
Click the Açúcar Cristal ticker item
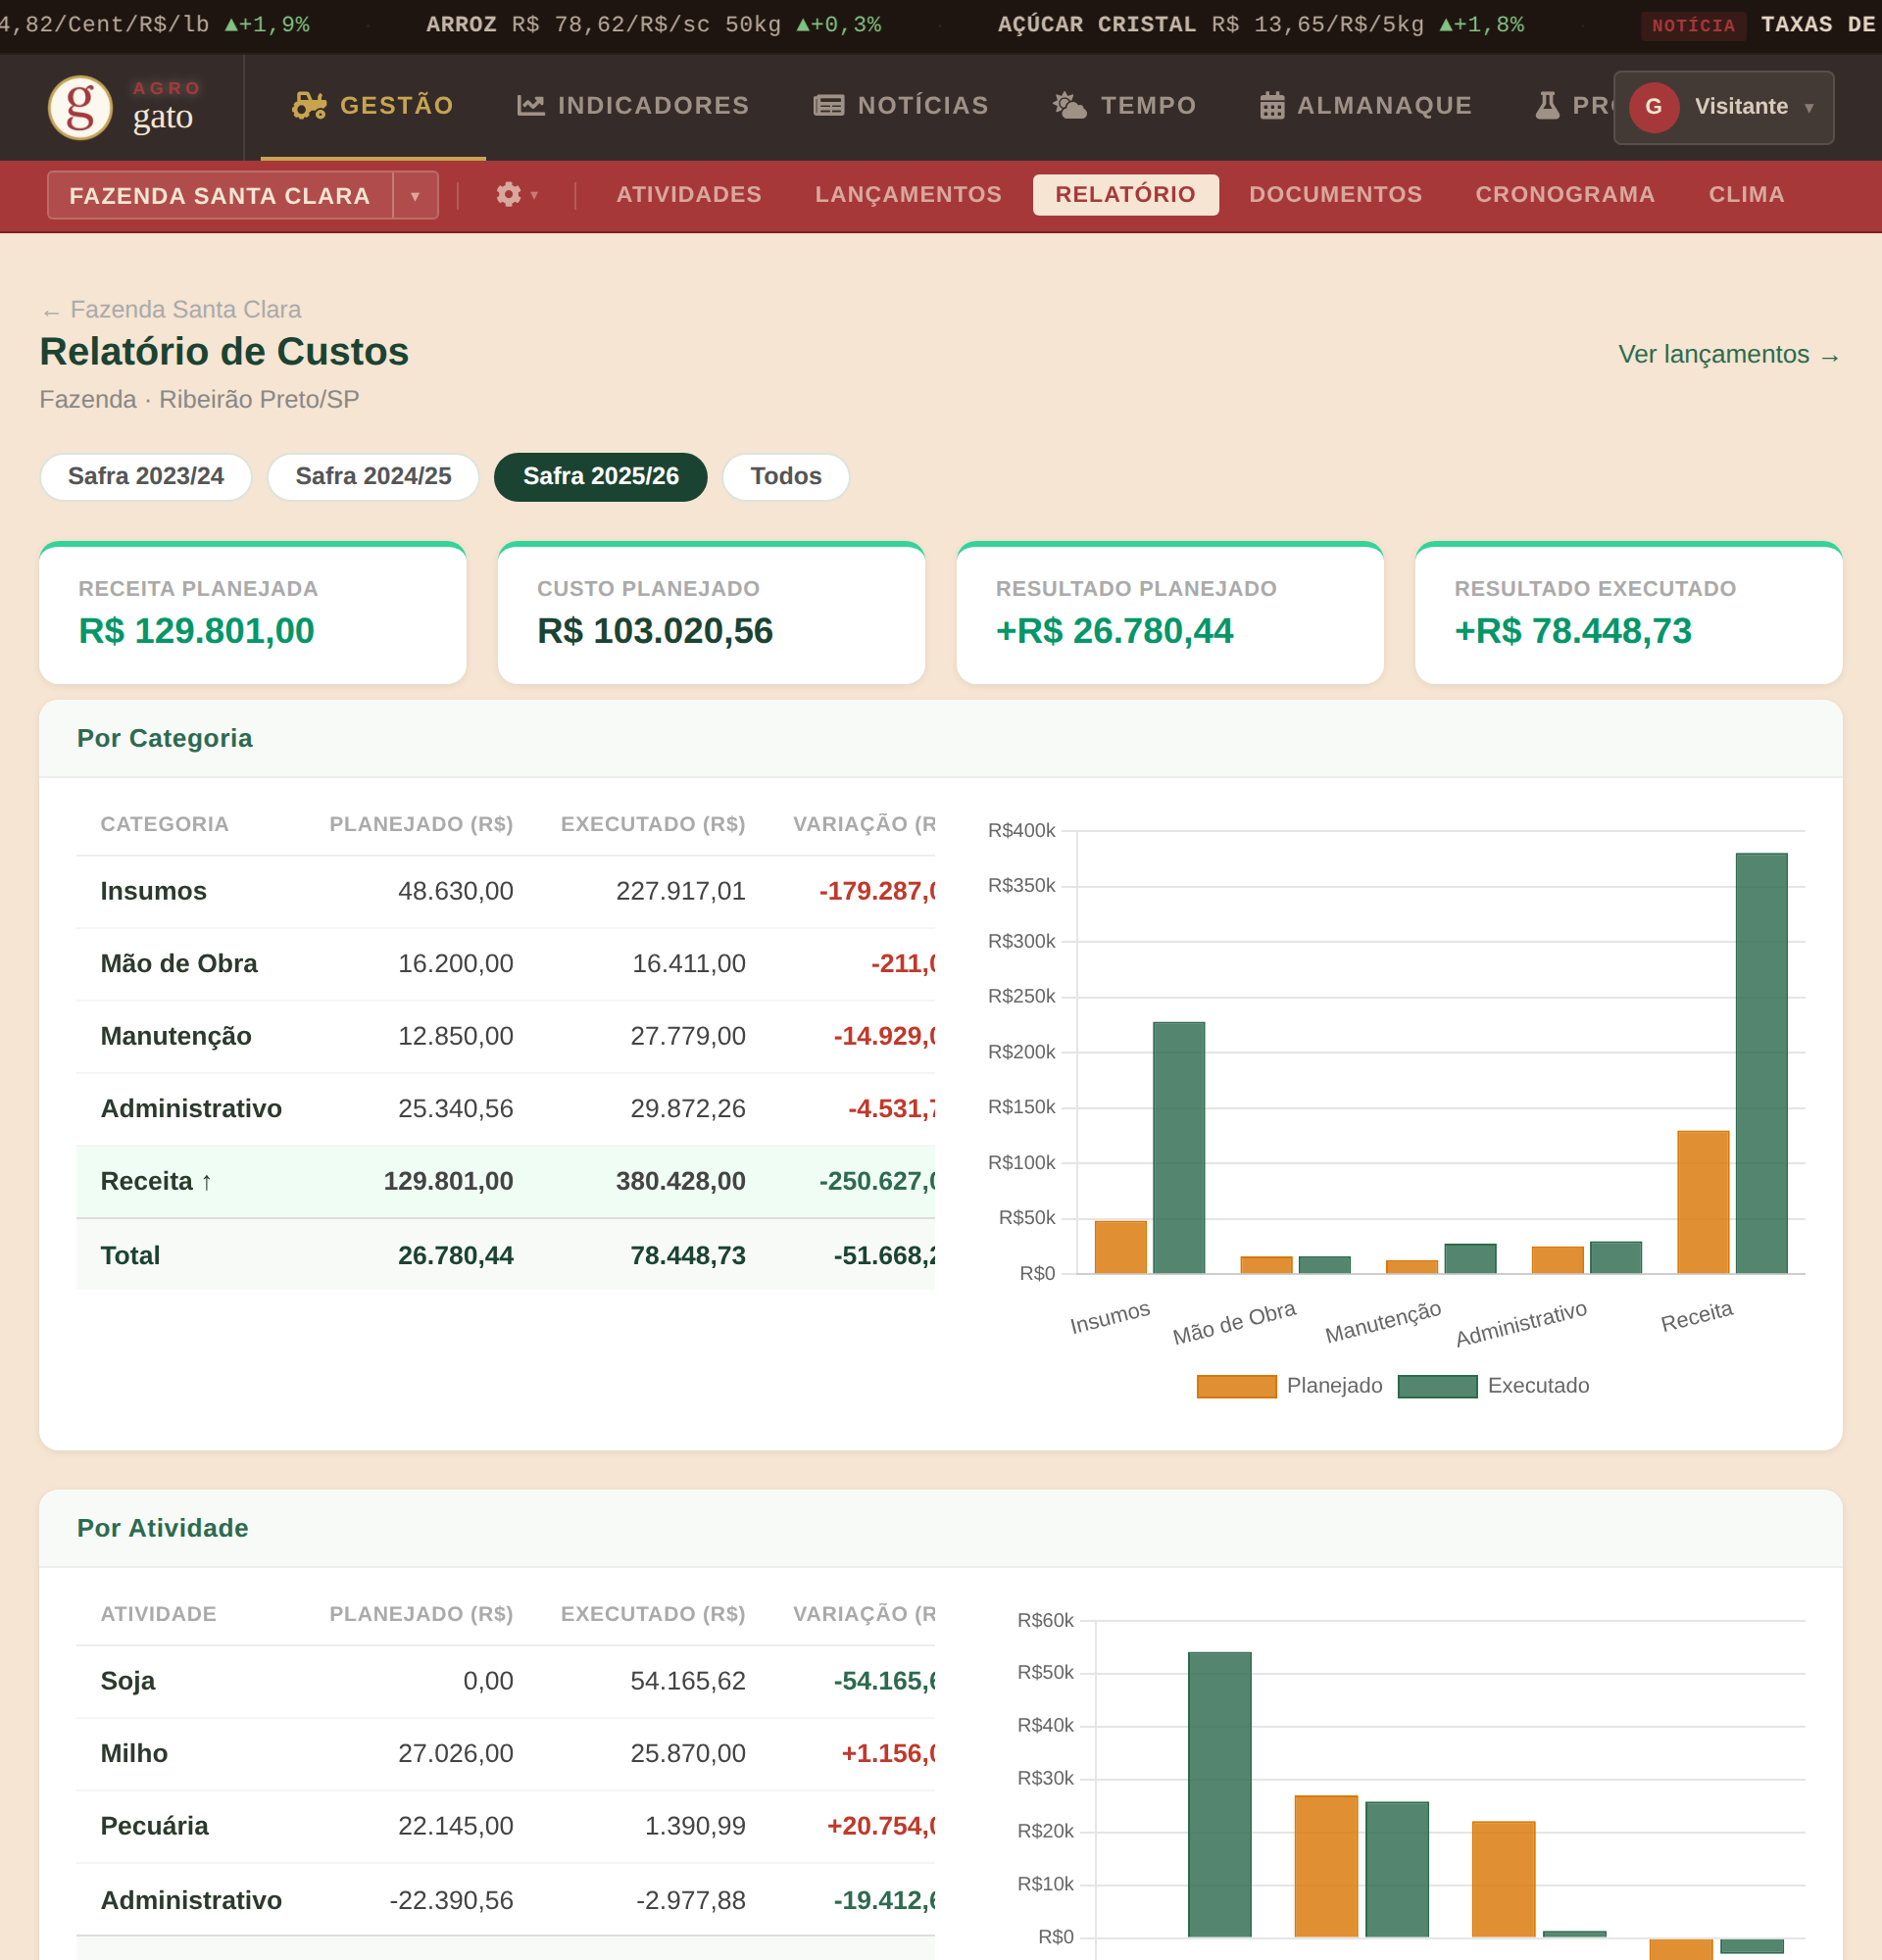[x=1261, y=25]
